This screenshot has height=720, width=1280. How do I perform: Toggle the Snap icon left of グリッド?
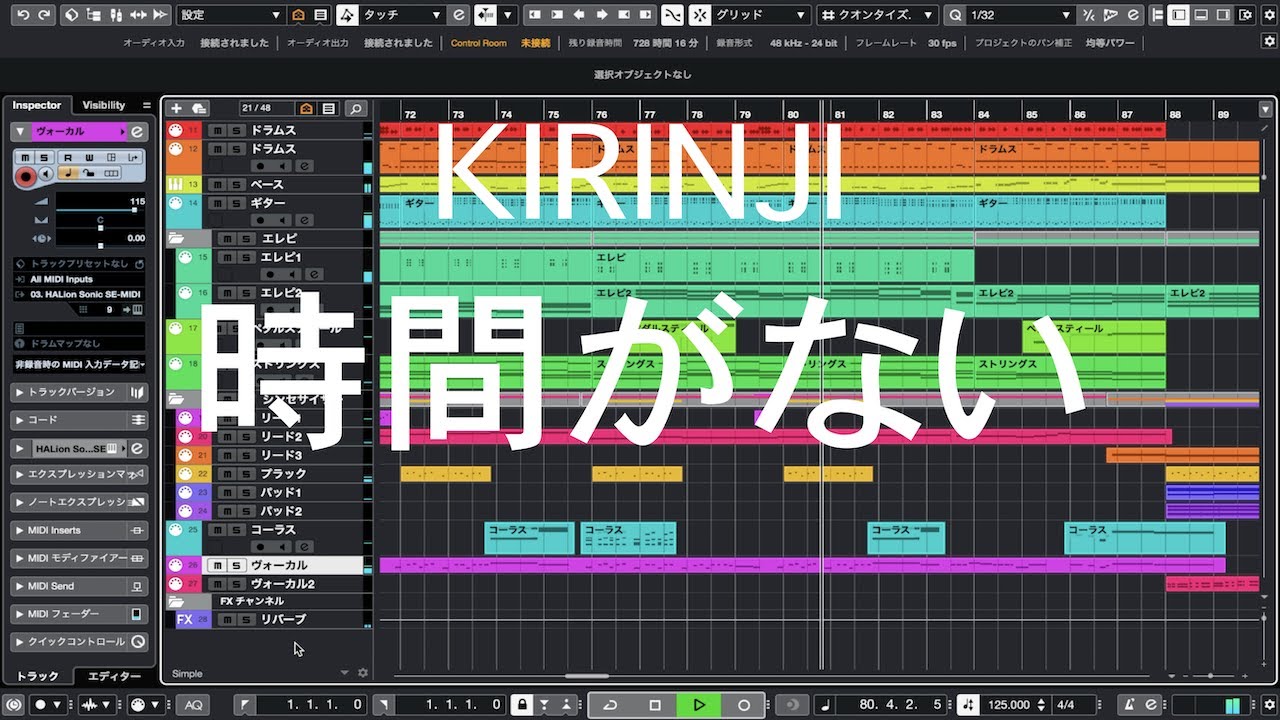click(700, 15)
